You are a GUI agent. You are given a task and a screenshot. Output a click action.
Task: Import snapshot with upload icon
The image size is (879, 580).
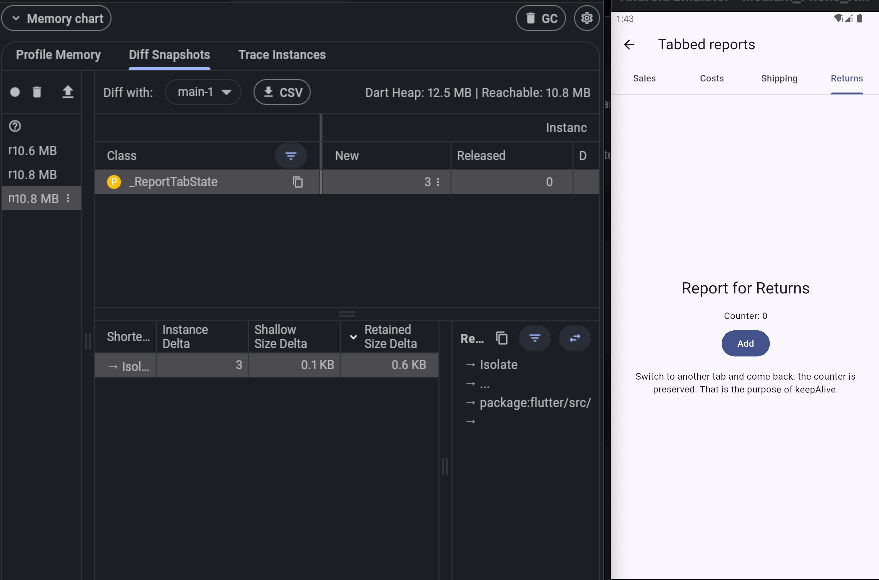[68, 92]
